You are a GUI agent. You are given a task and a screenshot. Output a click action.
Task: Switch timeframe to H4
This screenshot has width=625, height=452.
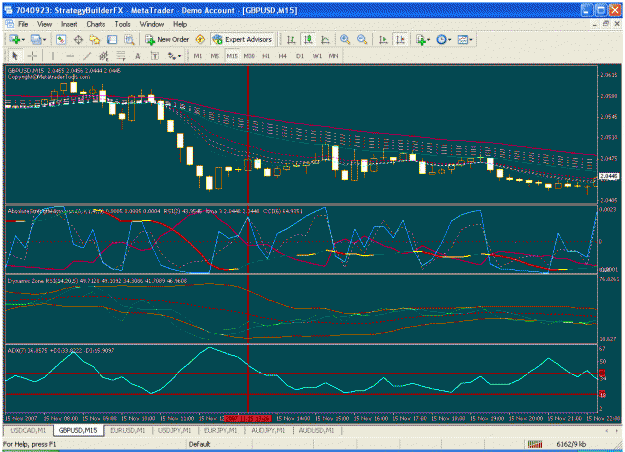pos(283,56)
